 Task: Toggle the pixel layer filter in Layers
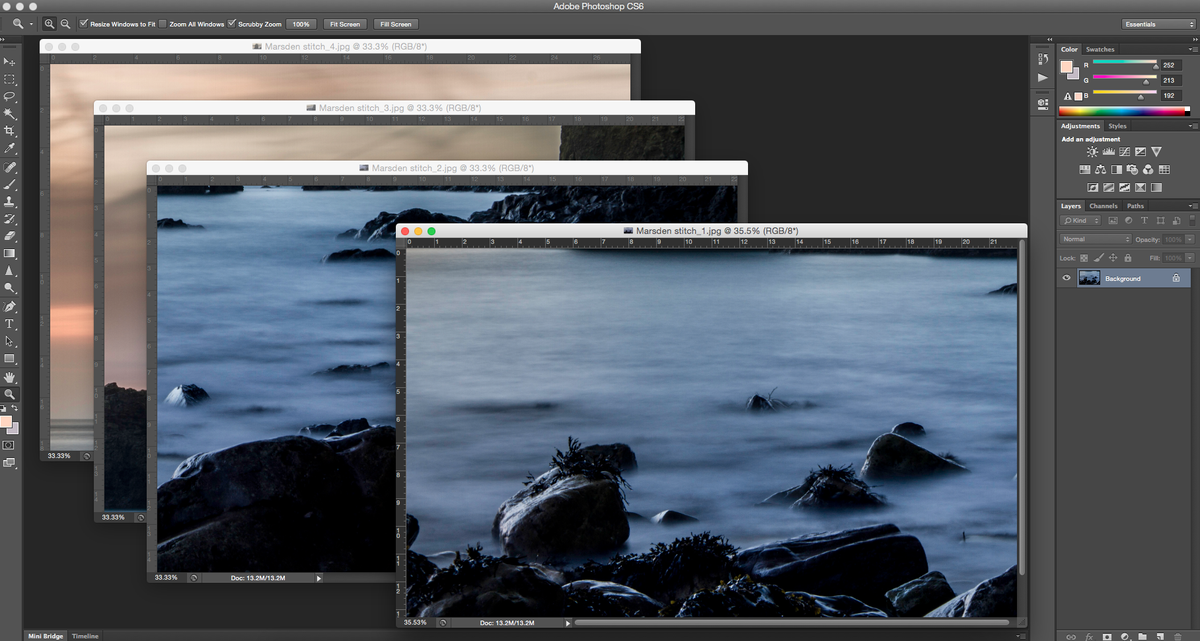(x=1112, y=220)
